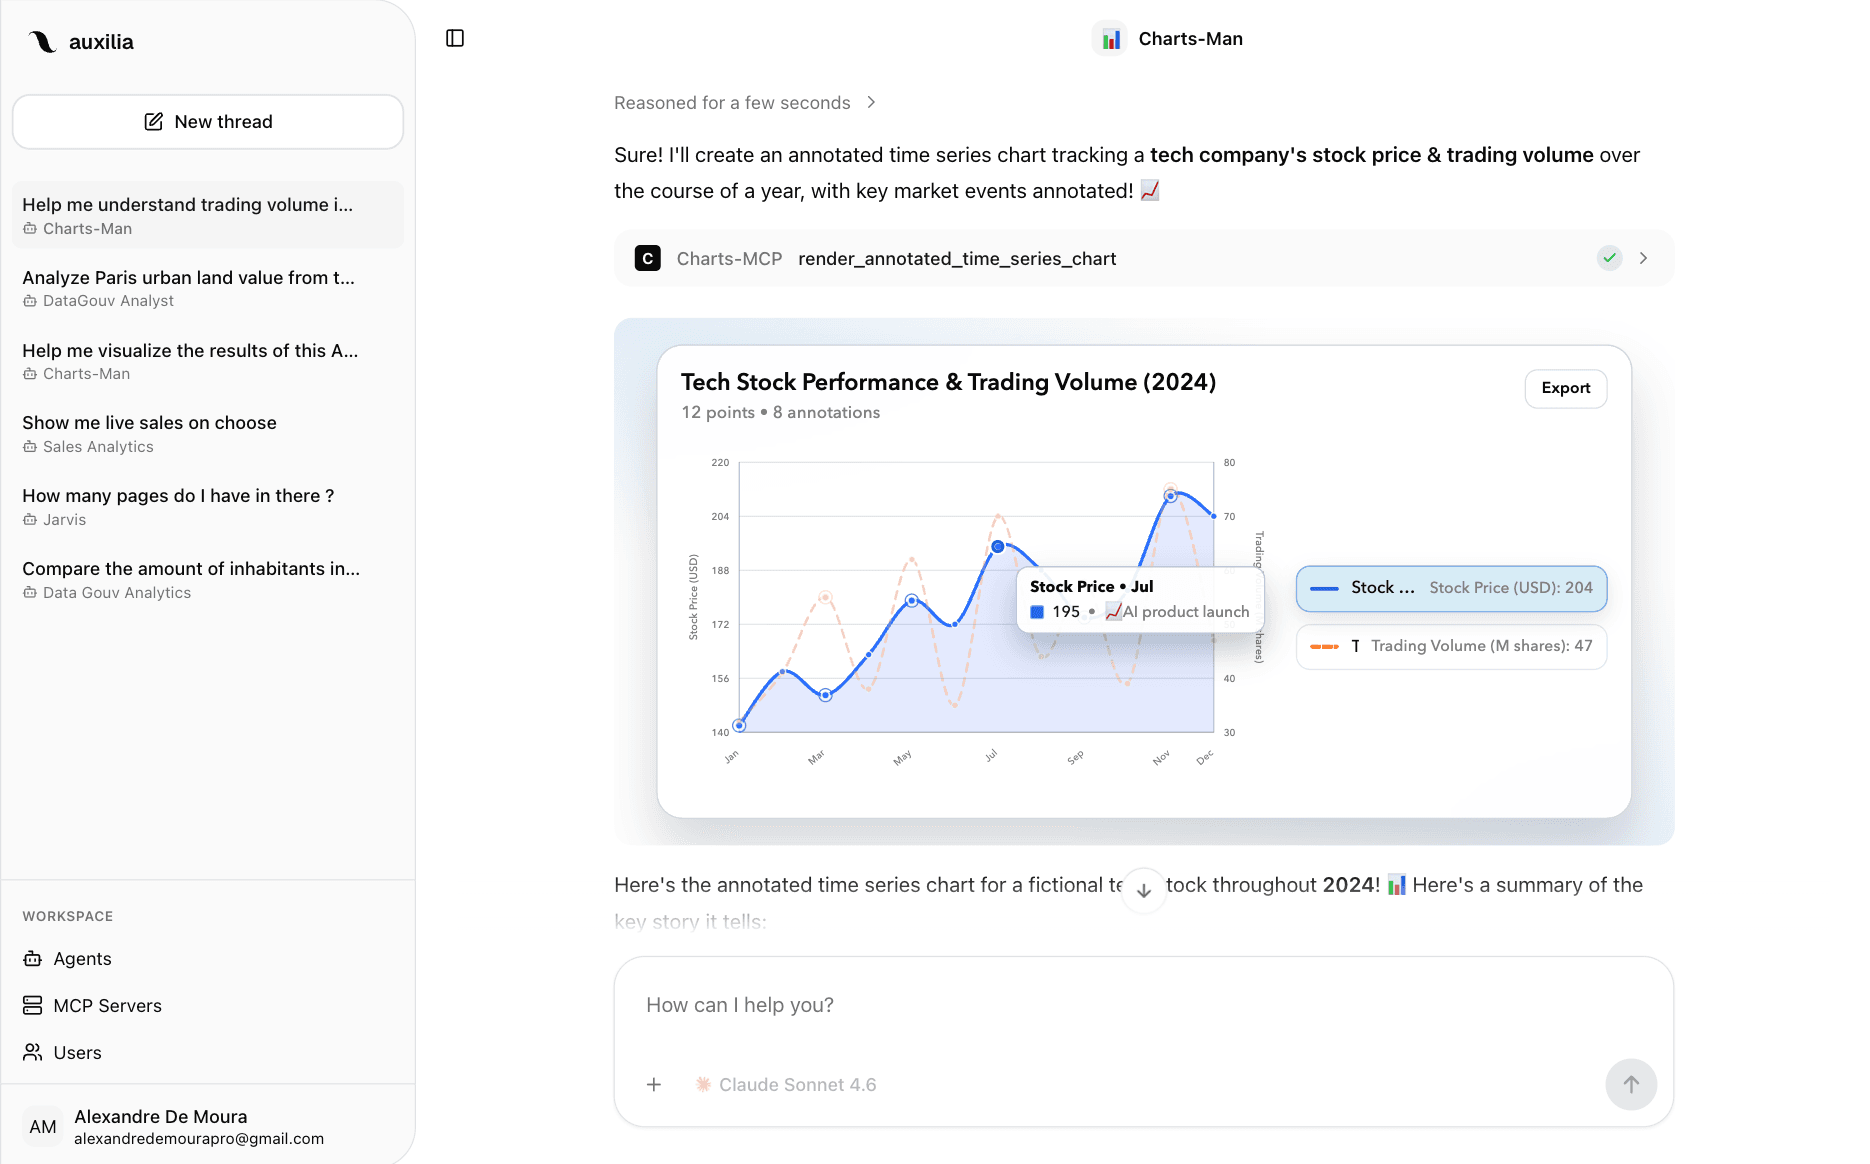This screenshot has height=1164, width=1870.
Task: Expand the Reasoned for a few seconds section
Action: 745,103
